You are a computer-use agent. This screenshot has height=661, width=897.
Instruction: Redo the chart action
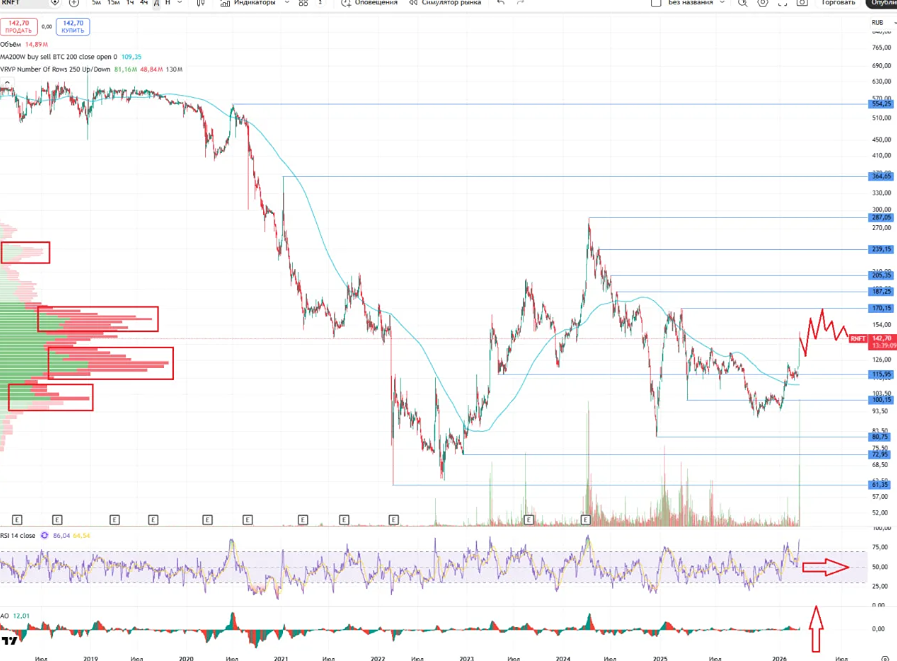520,2
